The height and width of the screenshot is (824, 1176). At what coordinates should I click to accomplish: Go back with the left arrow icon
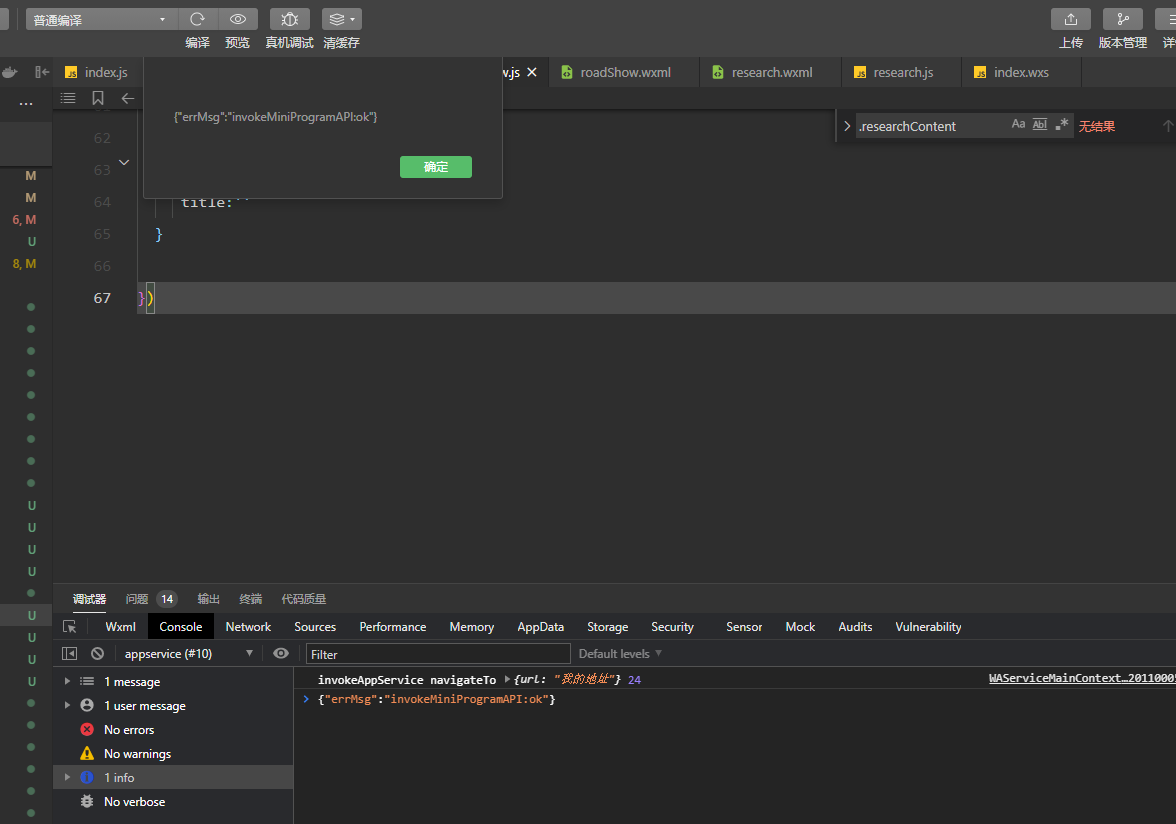pyautogui.click(x=128, y=98)
